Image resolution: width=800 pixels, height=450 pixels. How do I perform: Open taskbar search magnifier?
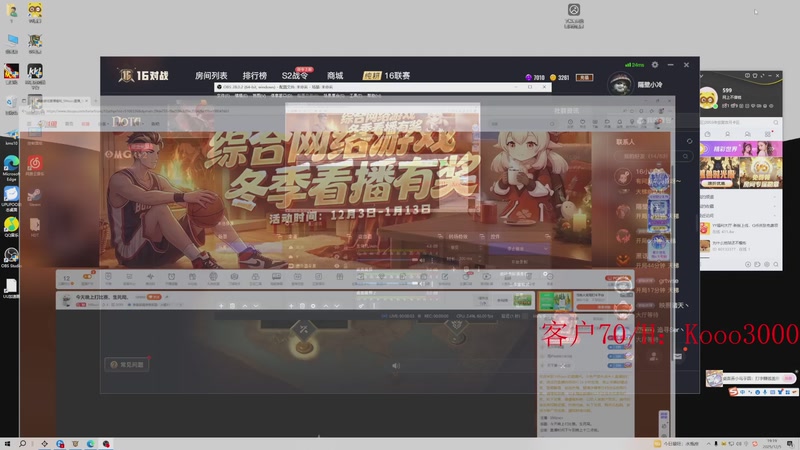(22, 444)
